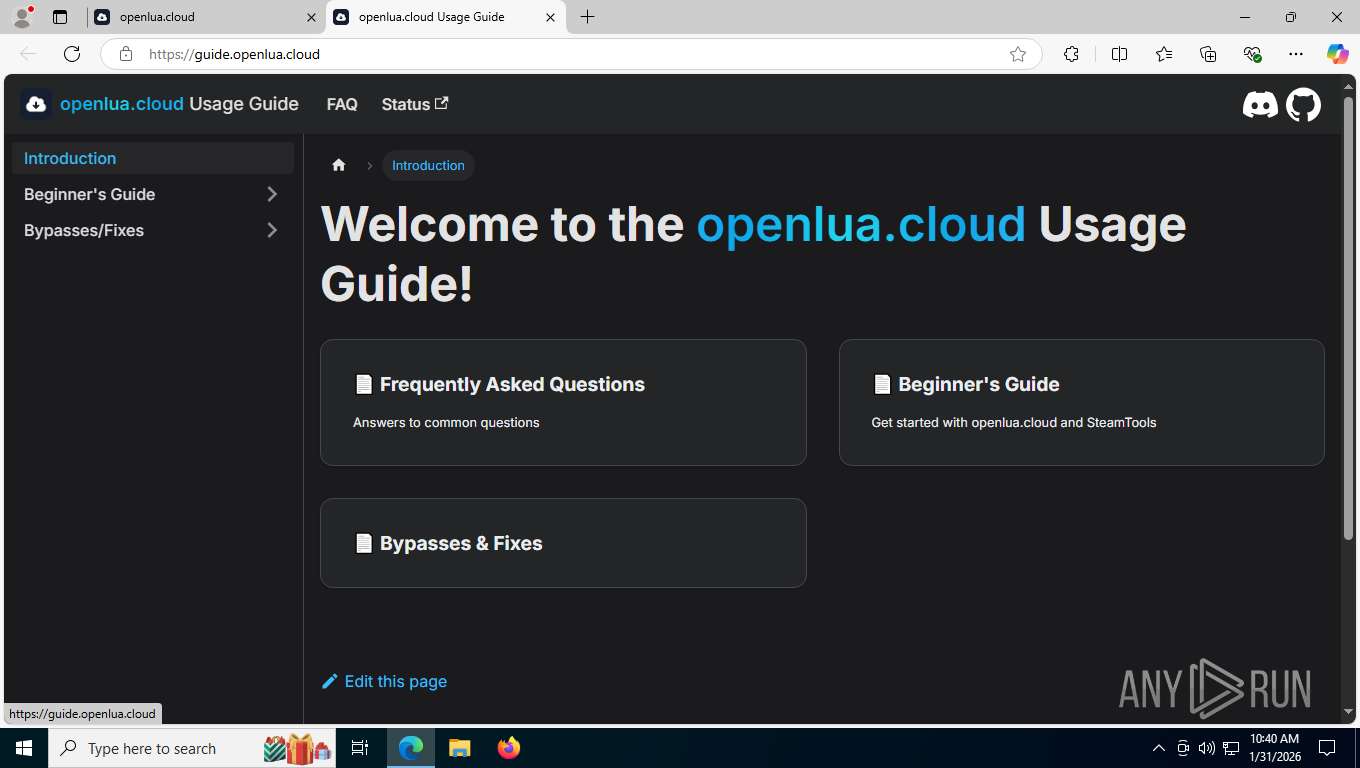This screenshot has width=1360, height=768.
Task: Click the browser back arrow
Action: tap(28, 54)
